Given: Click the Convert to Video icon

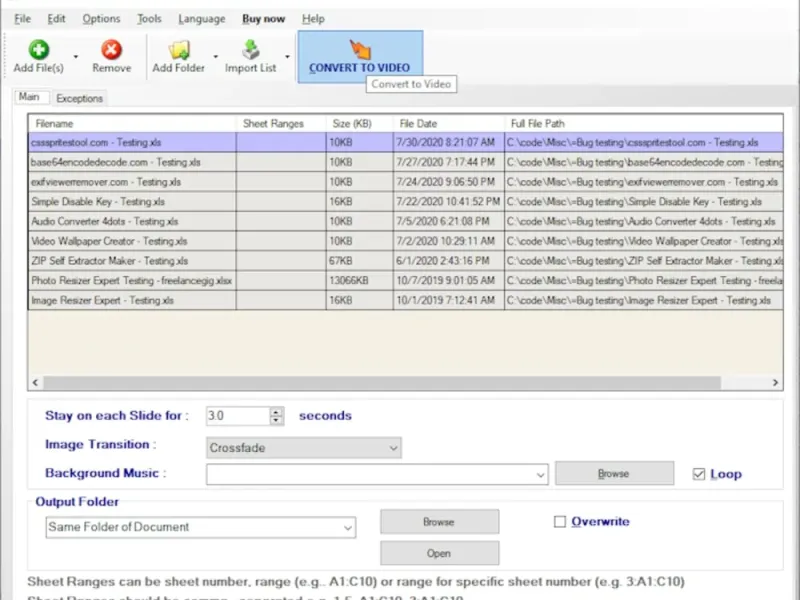Looking at the screenshot, I should click(x=359, y=49).
